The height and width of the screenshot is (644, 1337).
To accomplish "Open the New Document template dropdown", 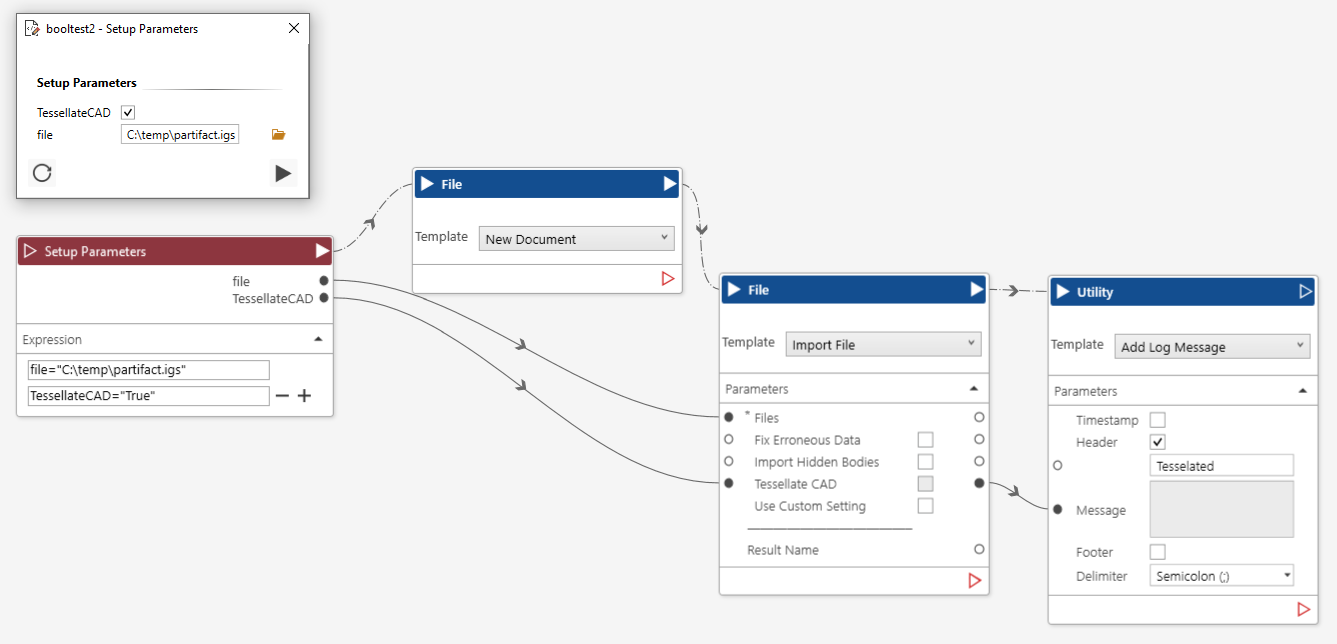I will point(577,239).
